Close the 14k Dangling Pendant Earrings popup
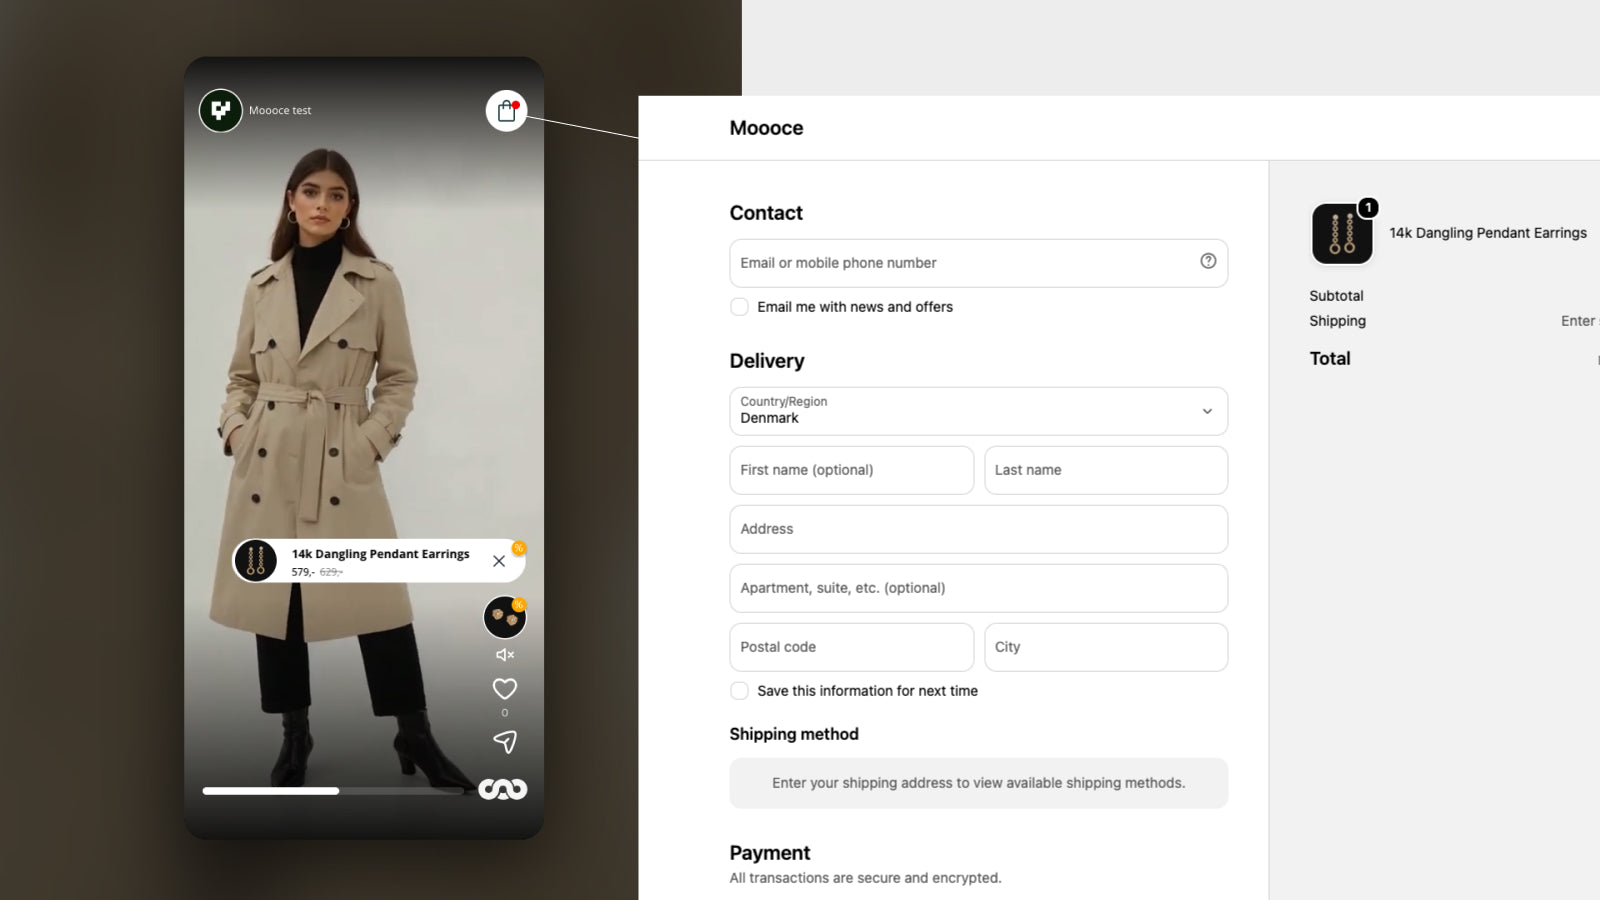 499,561
